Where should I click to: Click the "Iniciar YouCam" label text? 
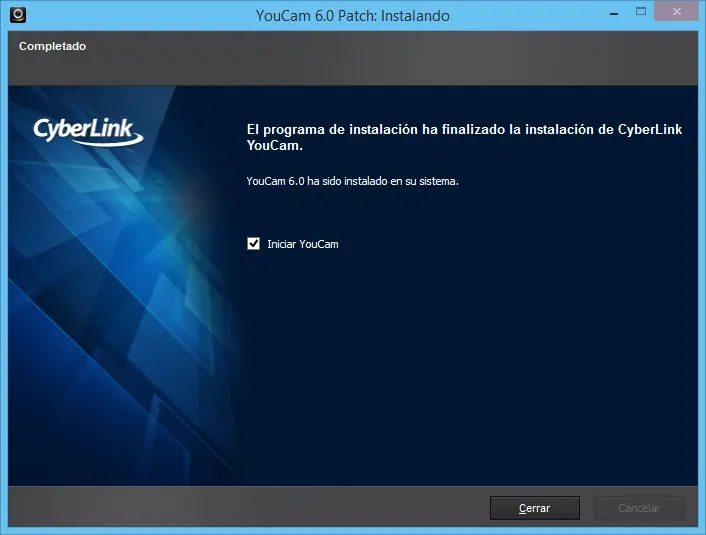[x=303, y=244]
